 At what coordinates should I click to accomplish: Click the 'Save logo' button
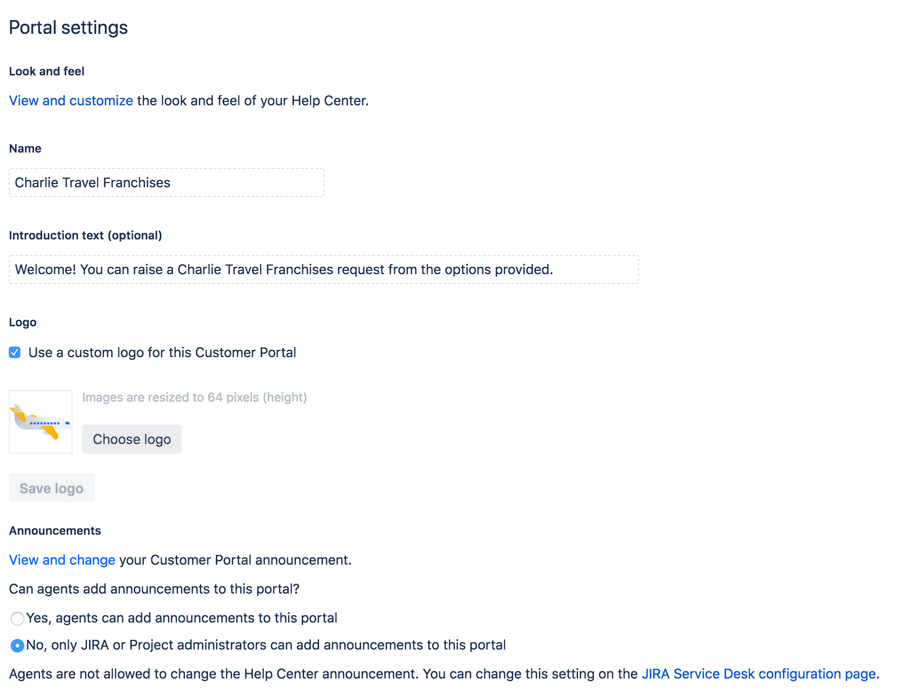51,488
